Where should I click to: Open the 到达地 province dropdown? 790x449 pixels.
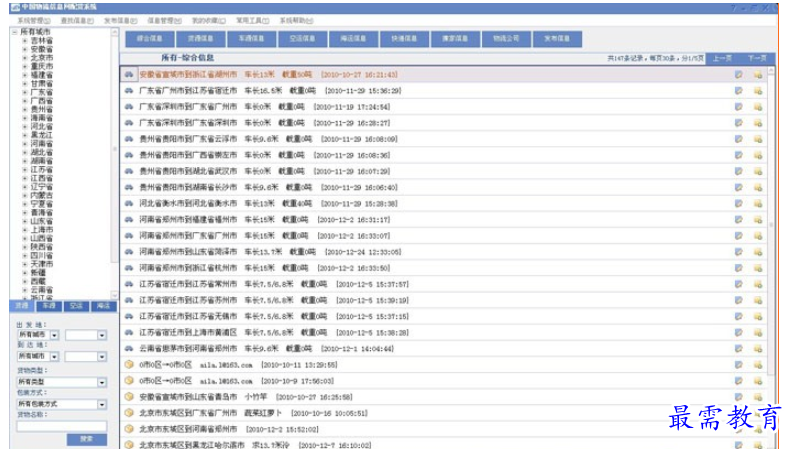[54, 356]
